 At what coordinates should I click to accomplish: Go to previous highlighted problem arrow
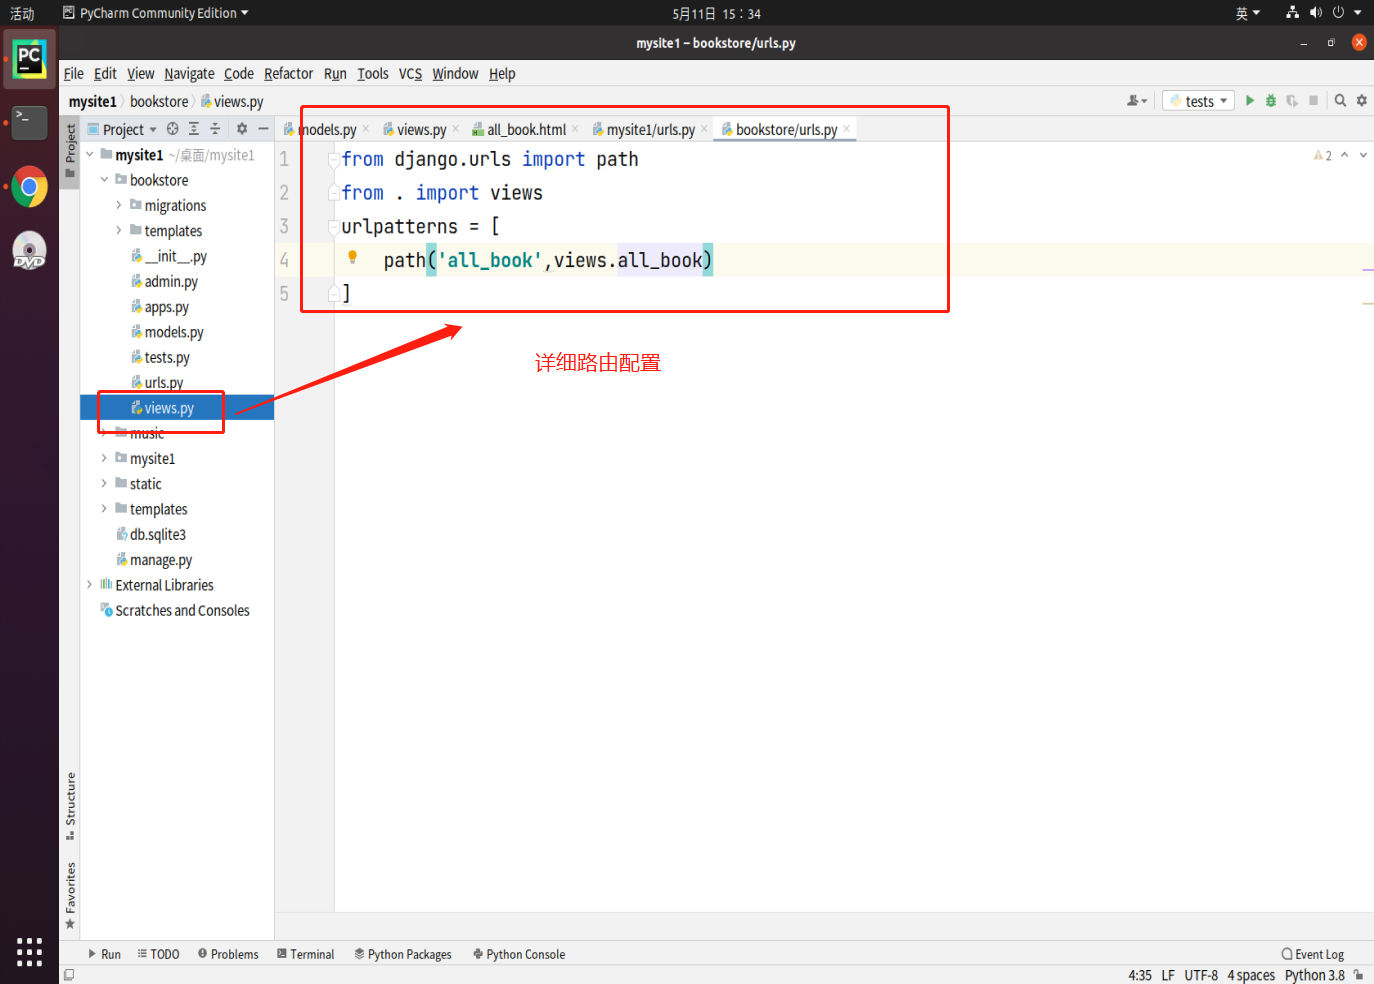coord(1345,155)
